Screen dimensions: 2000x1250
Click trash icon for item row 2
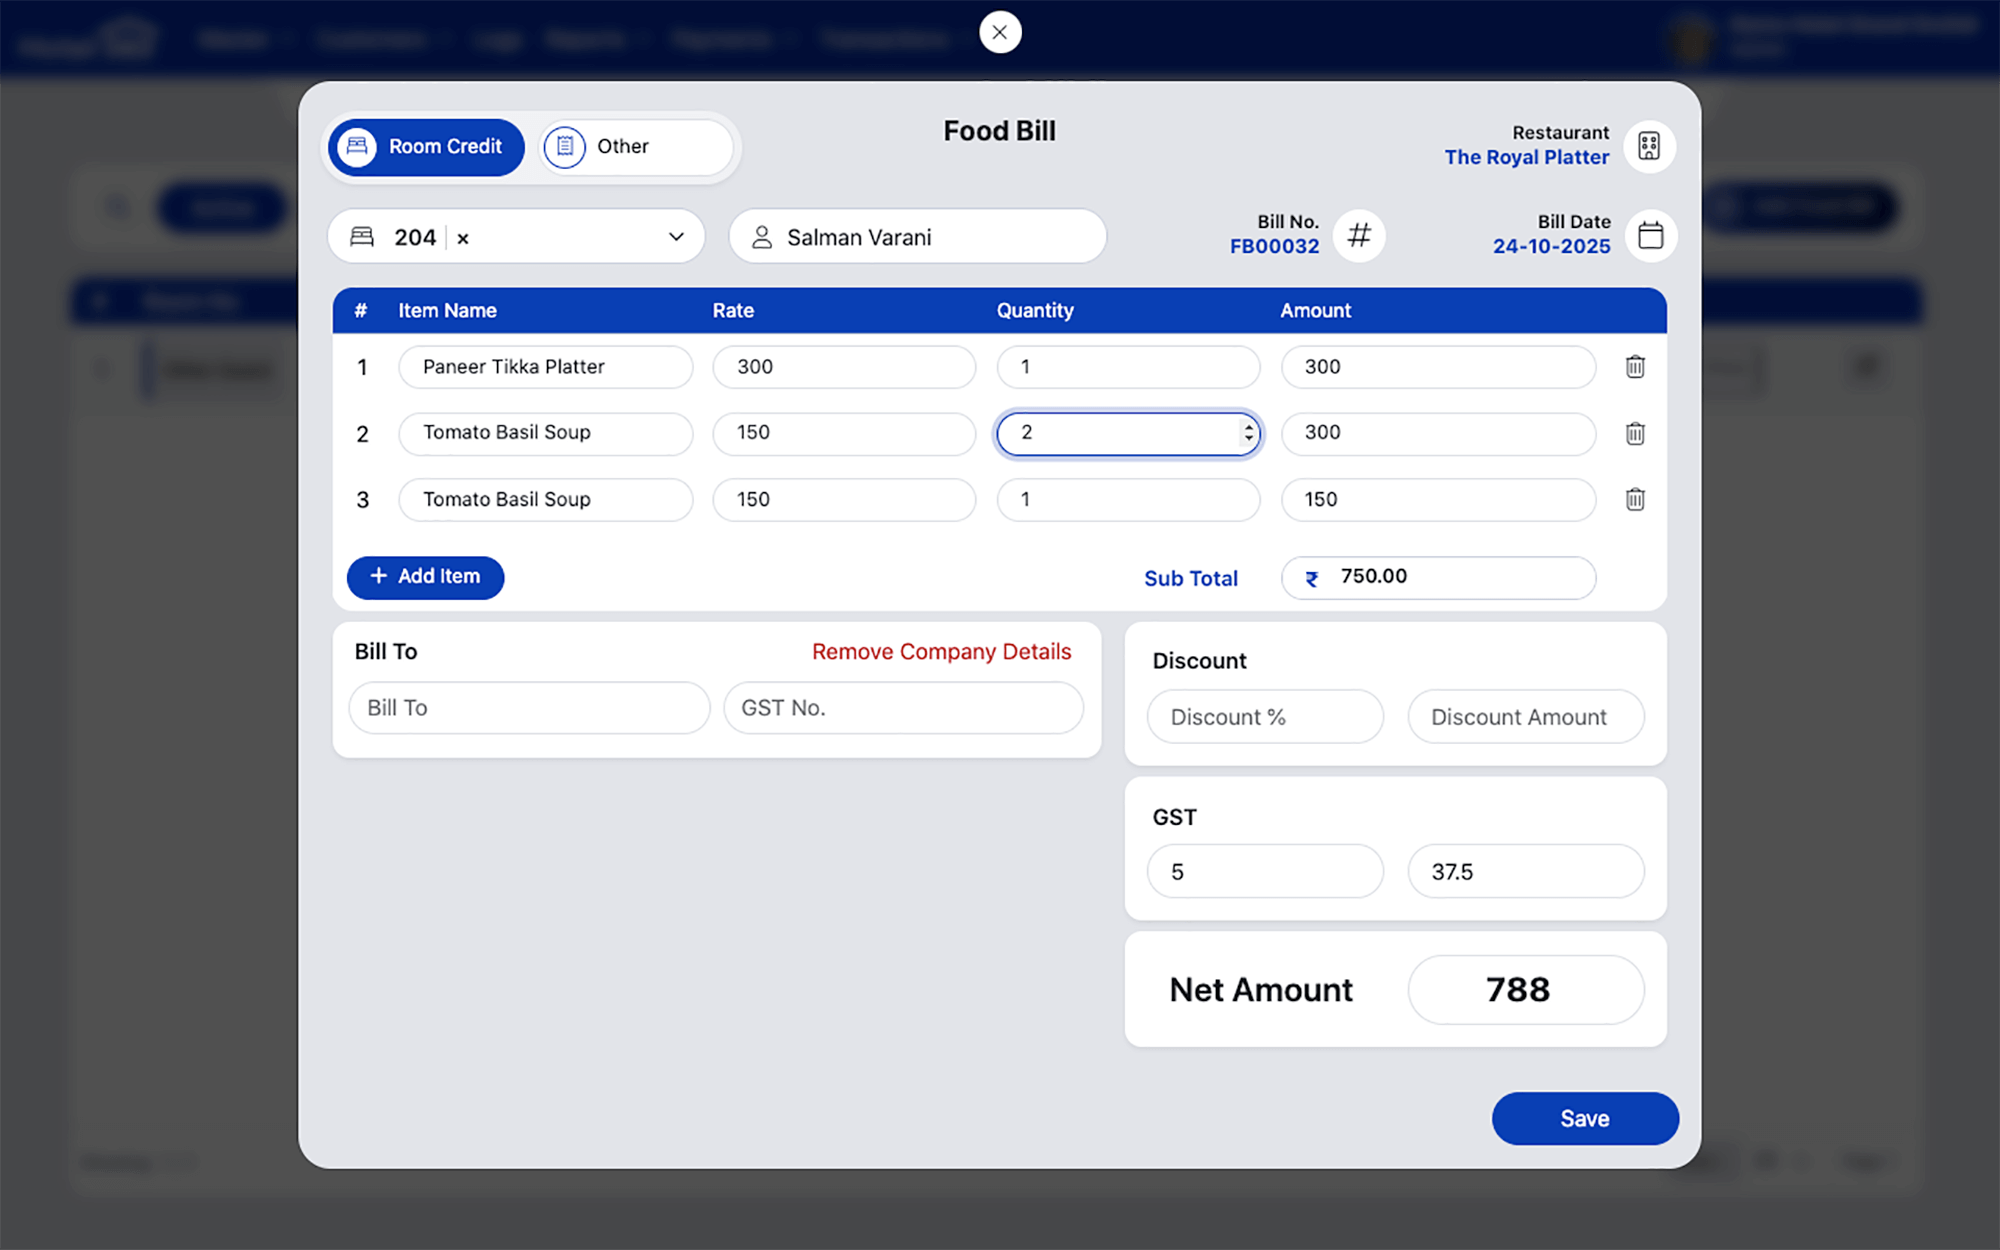click(1635, 434)
